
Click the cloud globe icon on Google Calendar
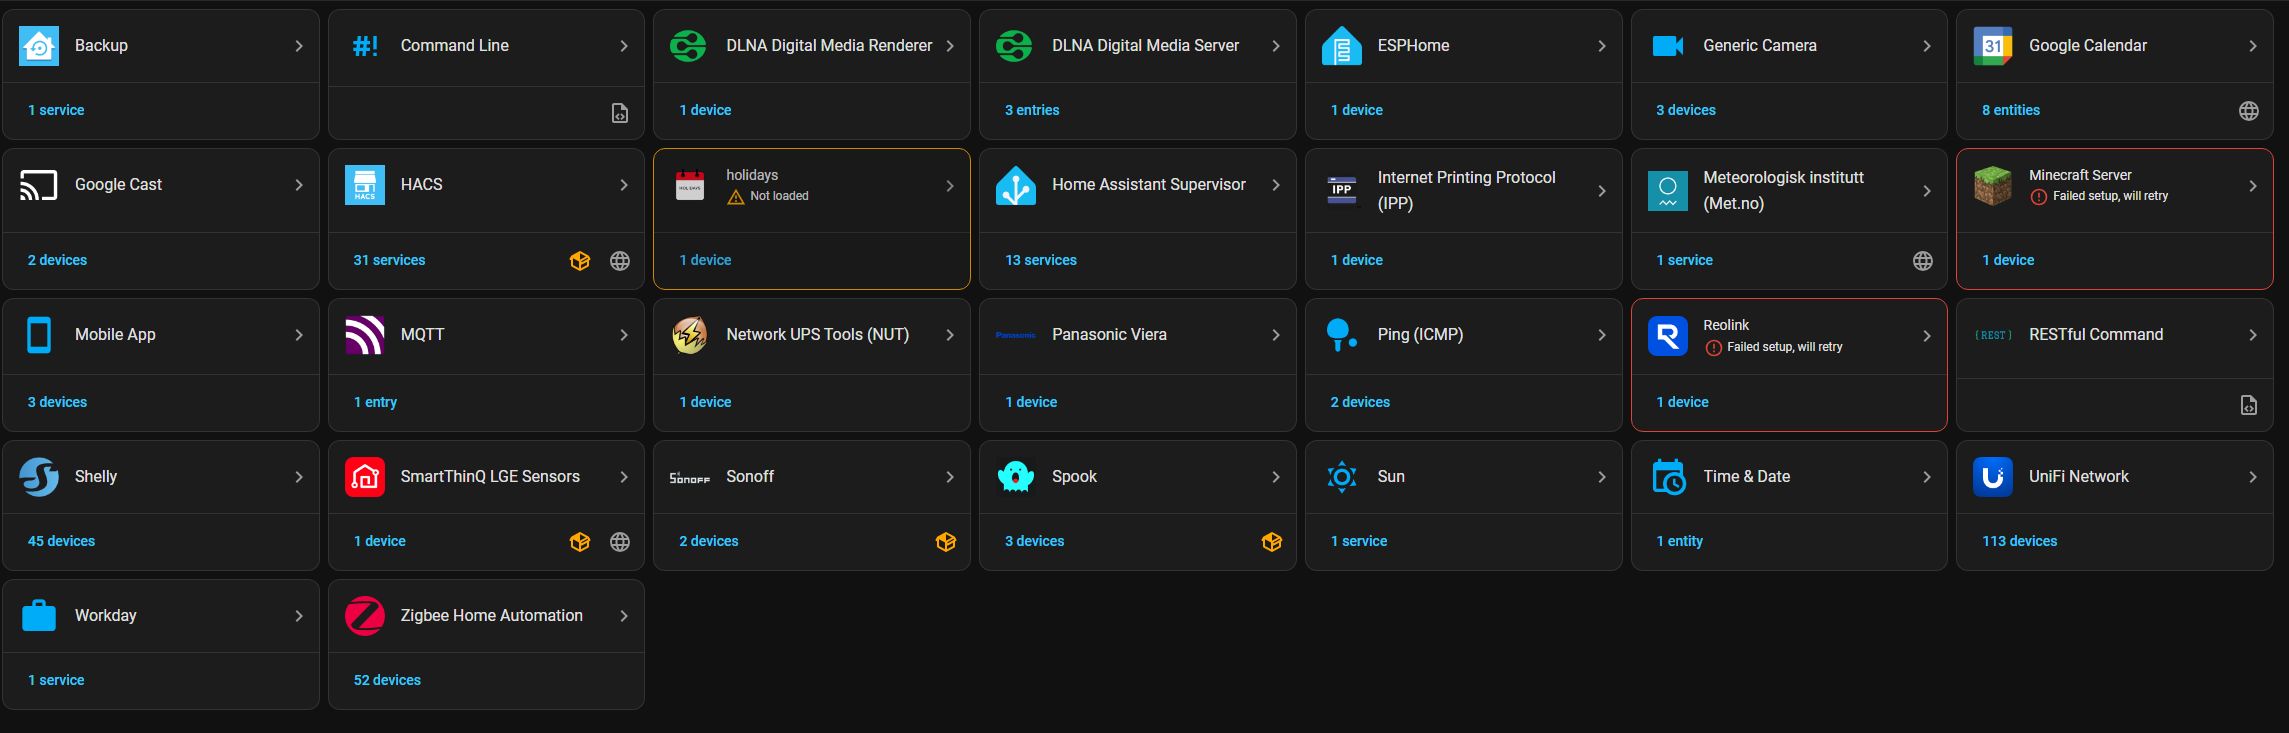pos(2248,111)
